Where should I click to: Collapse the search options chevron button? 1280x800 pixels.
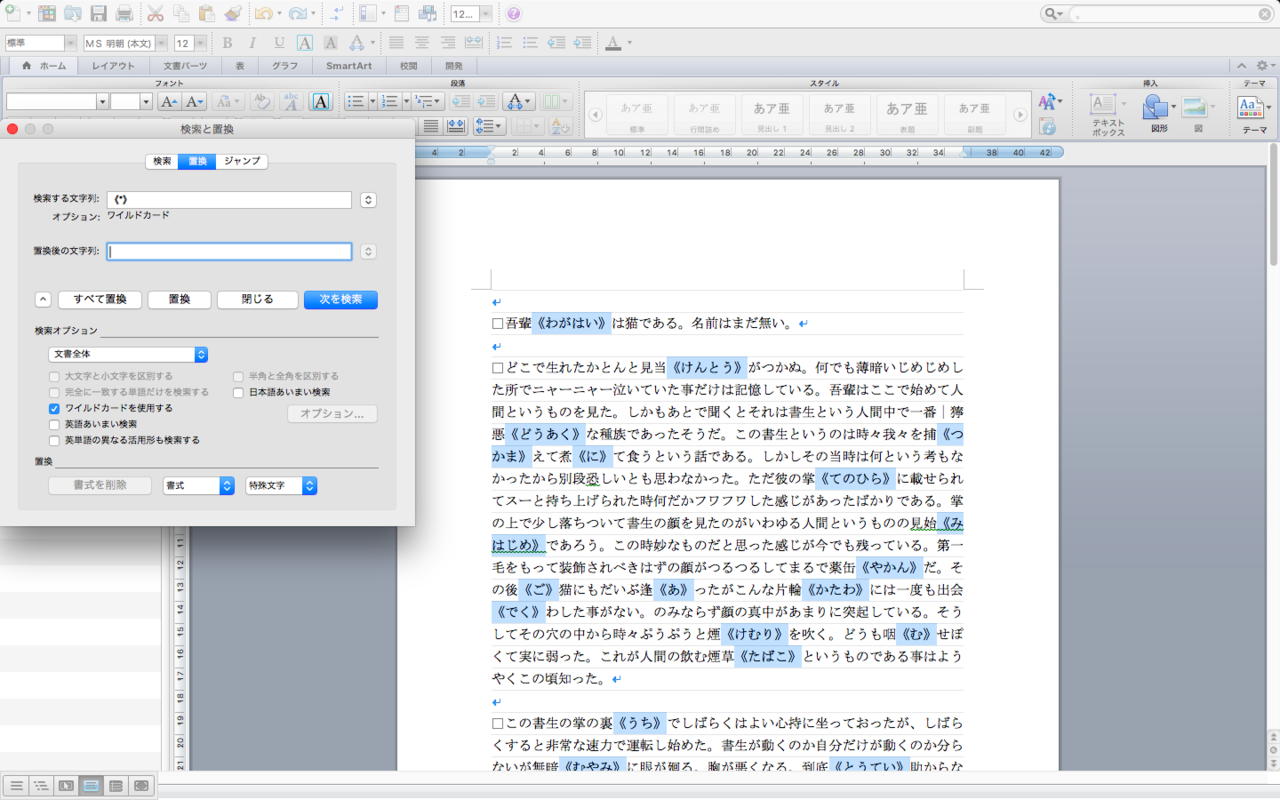43,300
